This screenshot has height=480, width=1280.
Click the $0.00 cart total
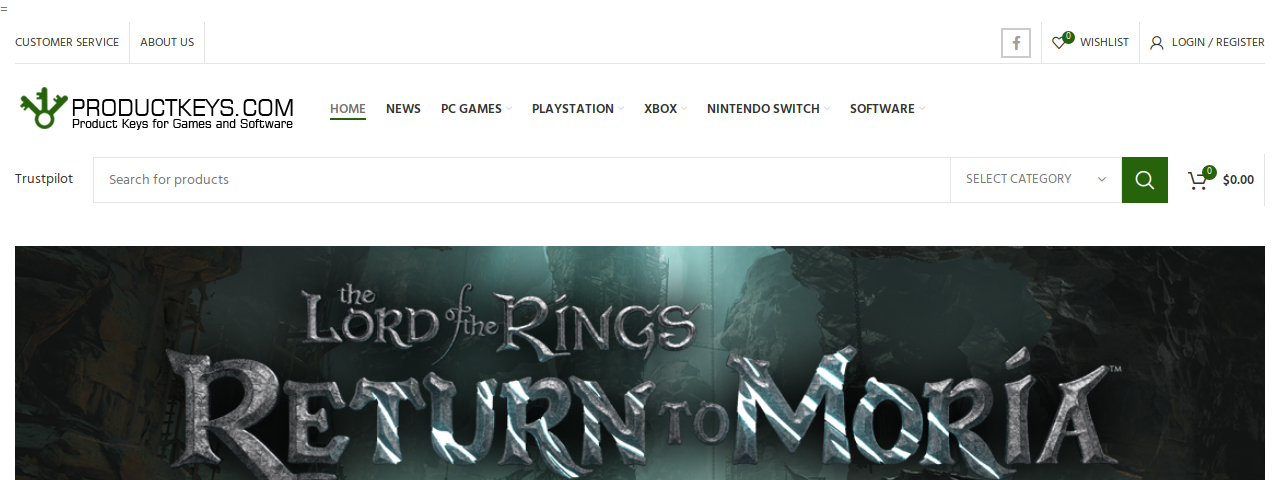tap(1238, 180)
